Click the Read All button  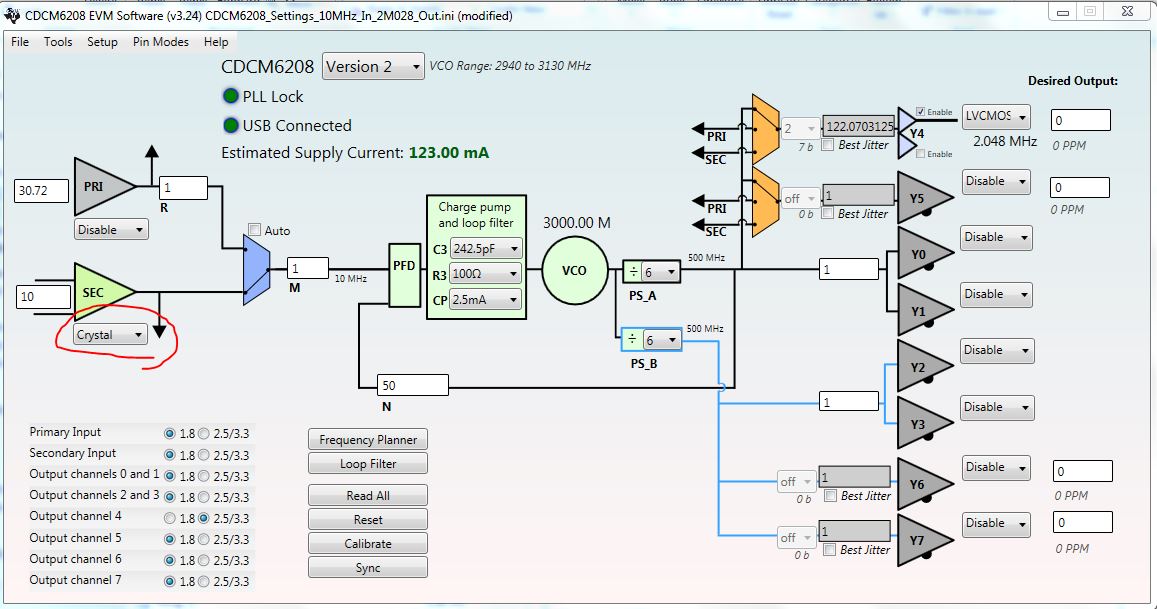(x=367, y=495)
